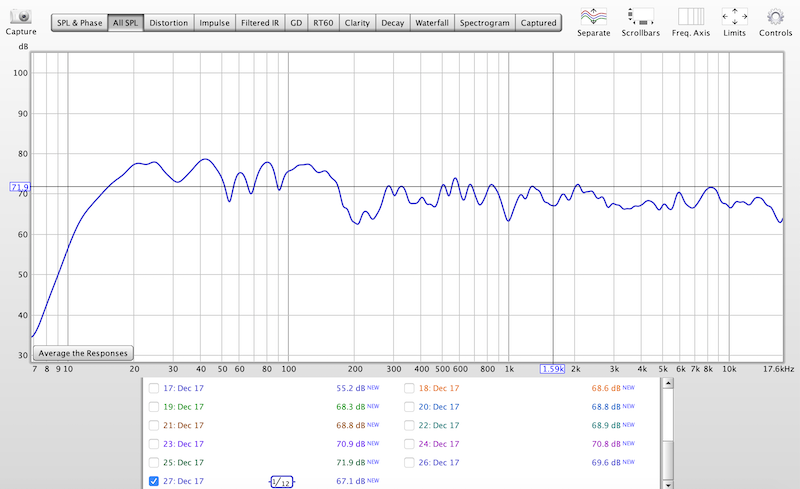
Task: Select the Captured tab
Action: [x=538, y=23]
